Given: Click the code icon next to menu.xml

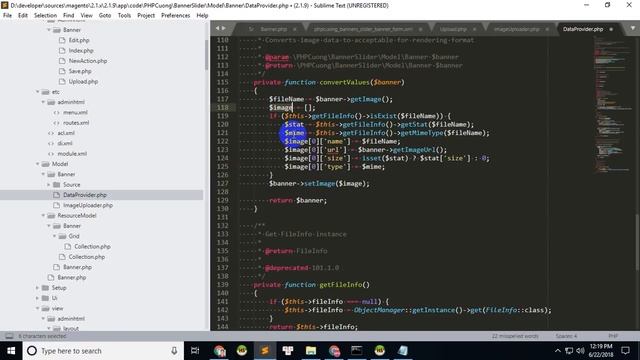Looking at the screenshot, I should (56, 112).
